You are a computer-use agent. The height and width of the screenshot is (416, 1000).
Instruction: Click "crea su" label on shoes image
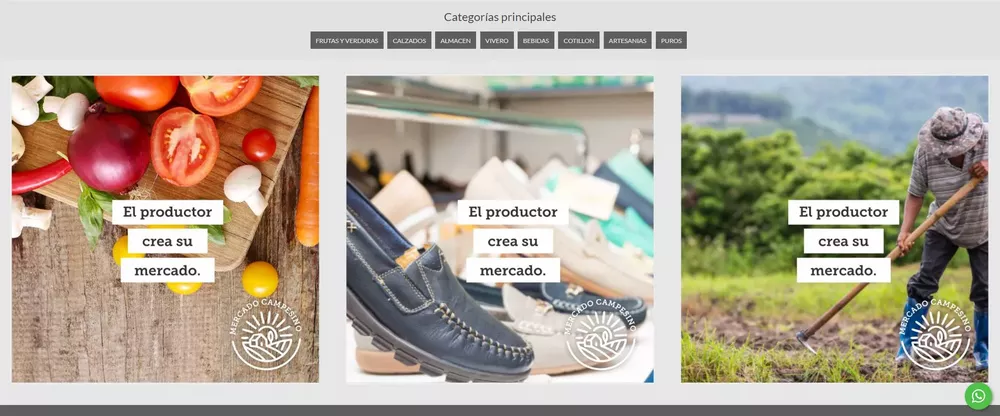(512, 241)
